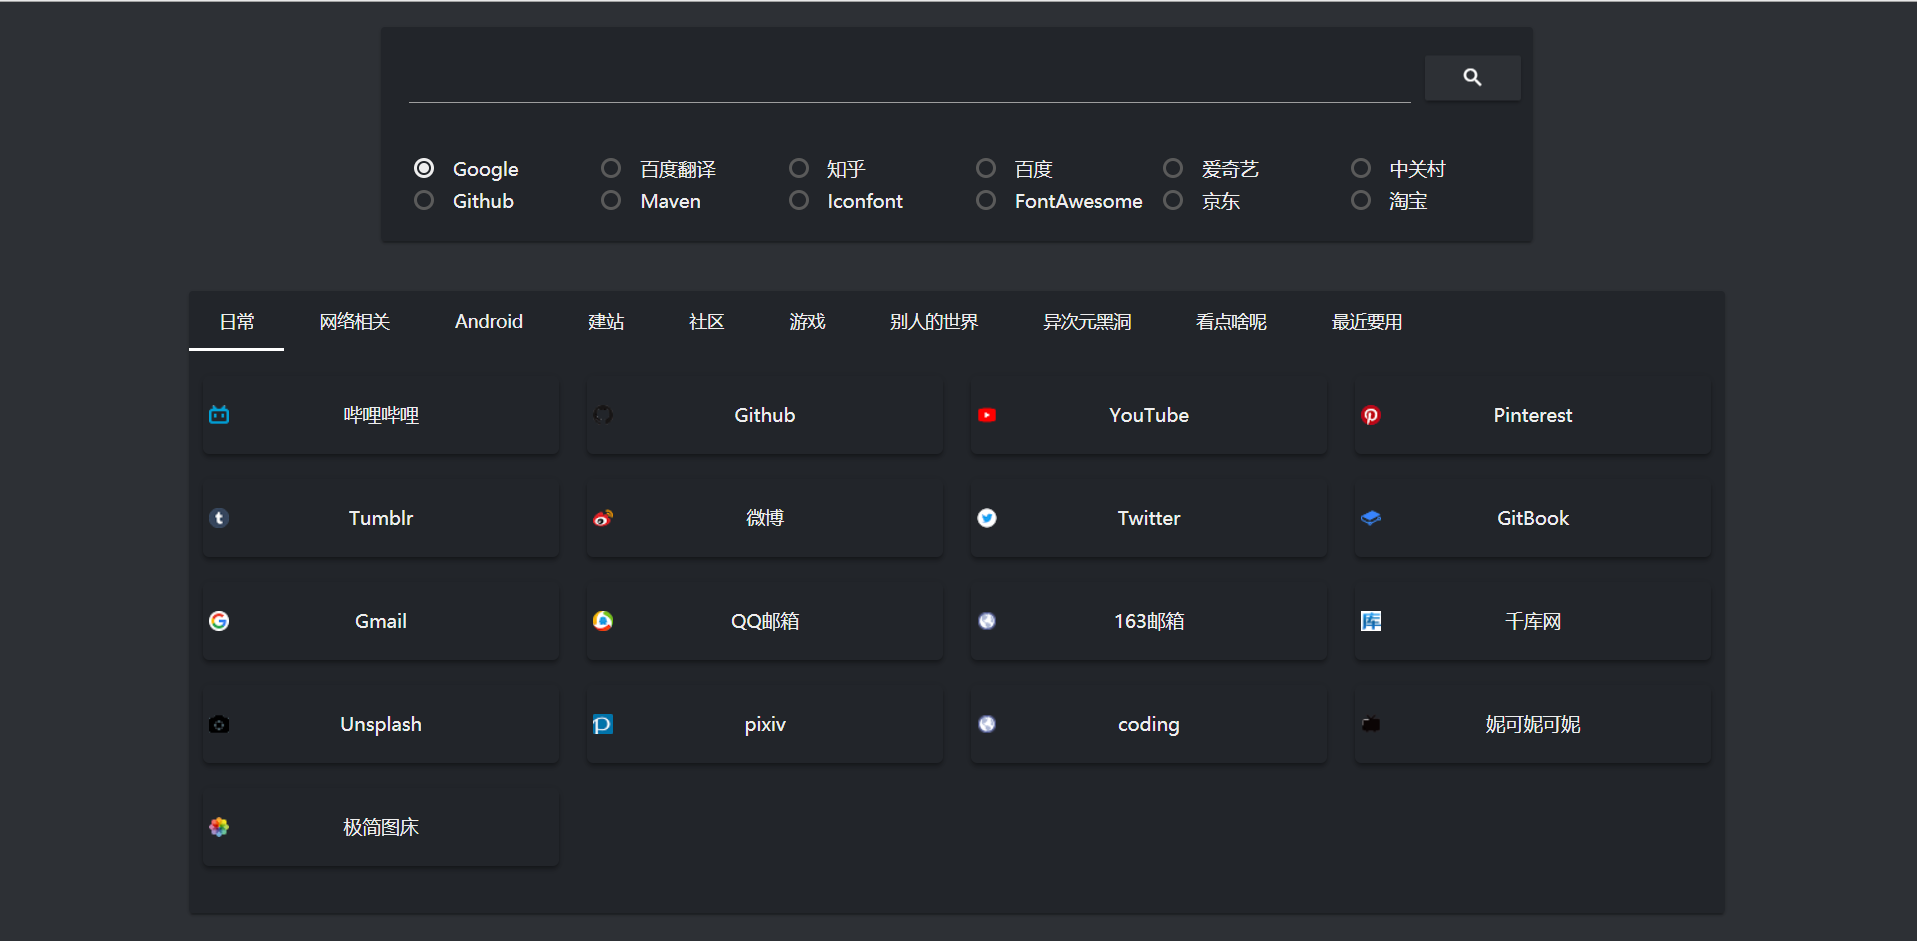
Task: Click the colorful icon beside QQ邮箱
Action: click(603, 621)
